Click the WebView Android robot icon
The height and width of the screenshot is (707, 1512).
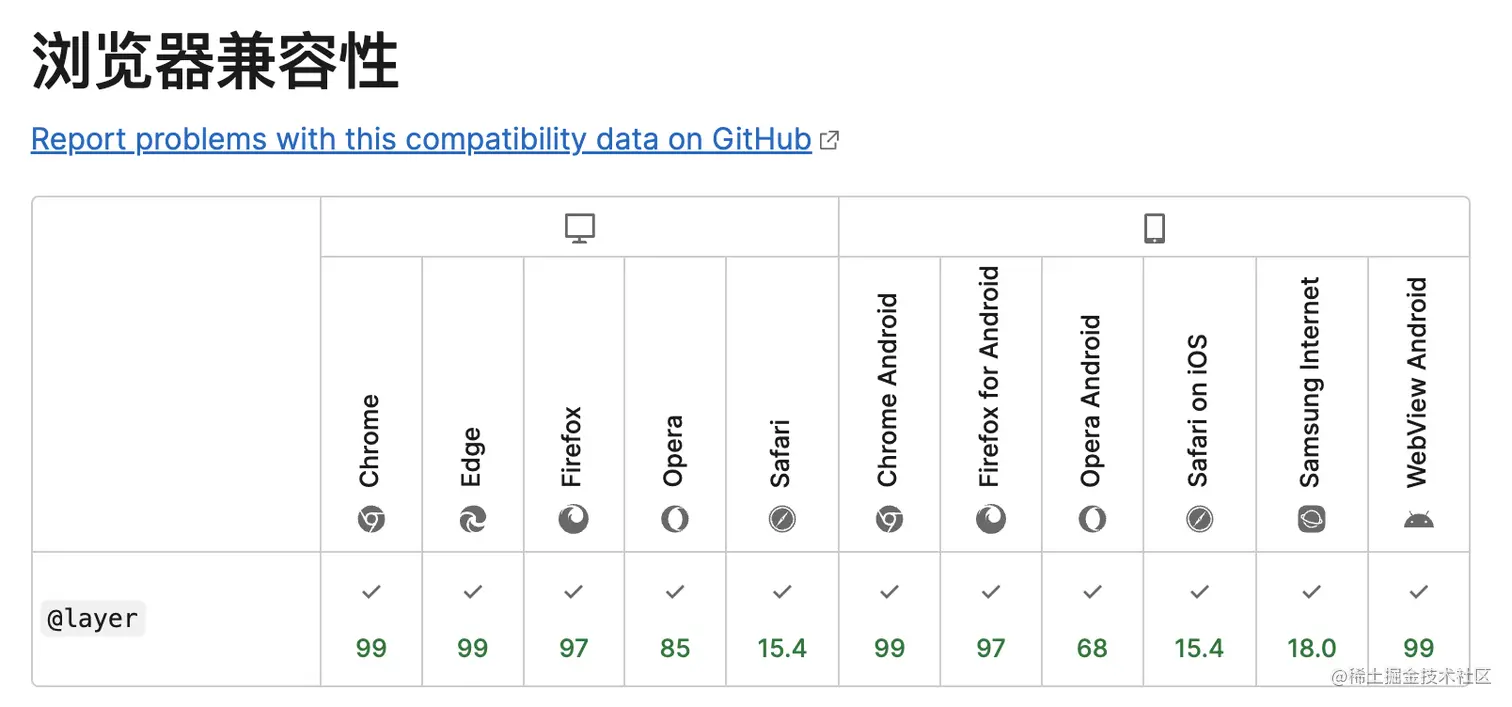pos(1418,519)
